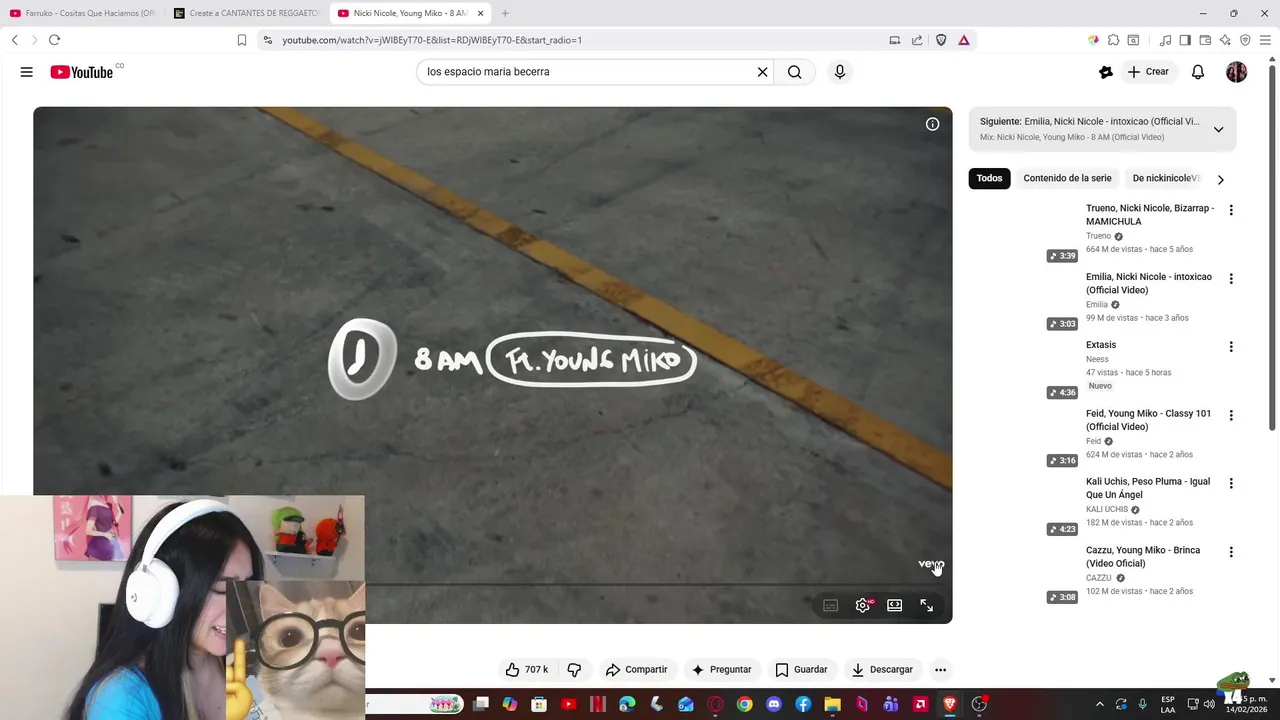Open the Crear create menu
This screenshot has height=720, width=1280.
[1148, 72]
